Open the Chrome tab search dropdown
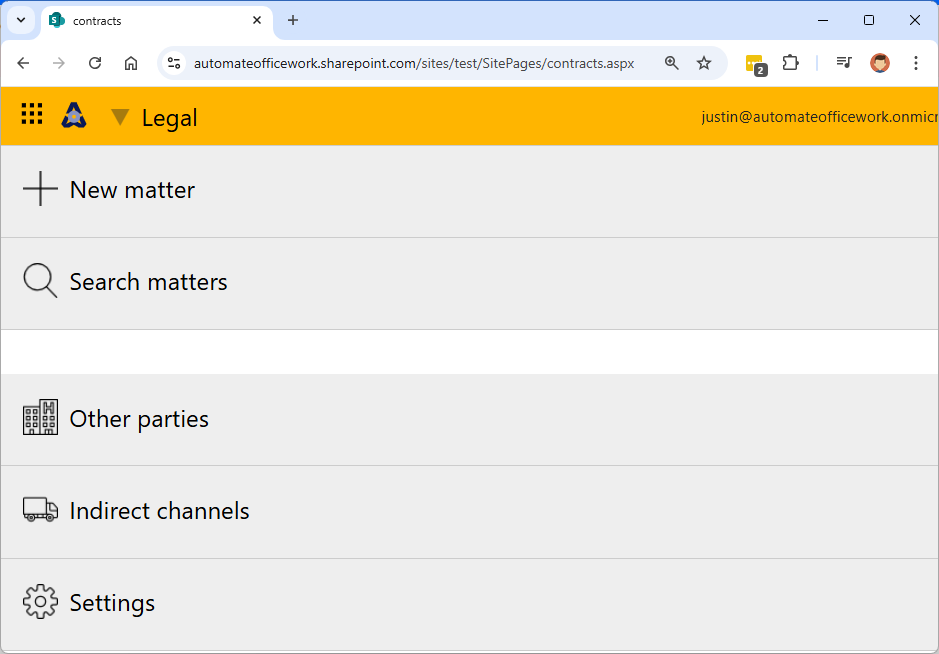Viewport: 939px width, 654px height. [21, 20]
